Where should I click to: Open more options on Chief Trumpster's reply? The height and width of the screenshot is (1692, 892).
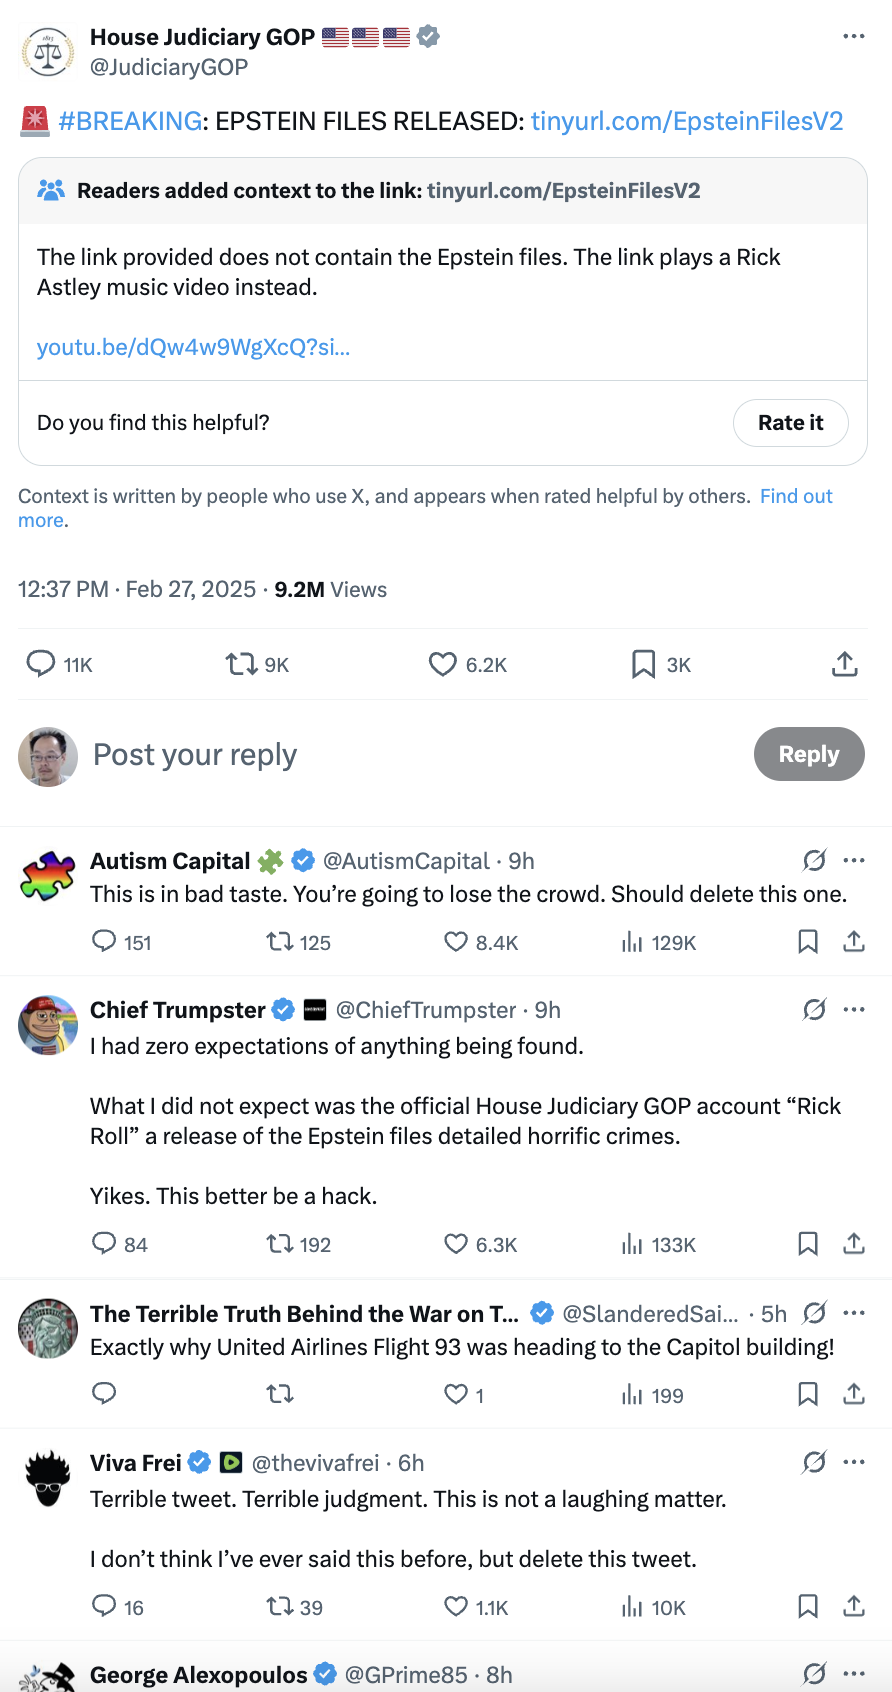pos(854,1010)
